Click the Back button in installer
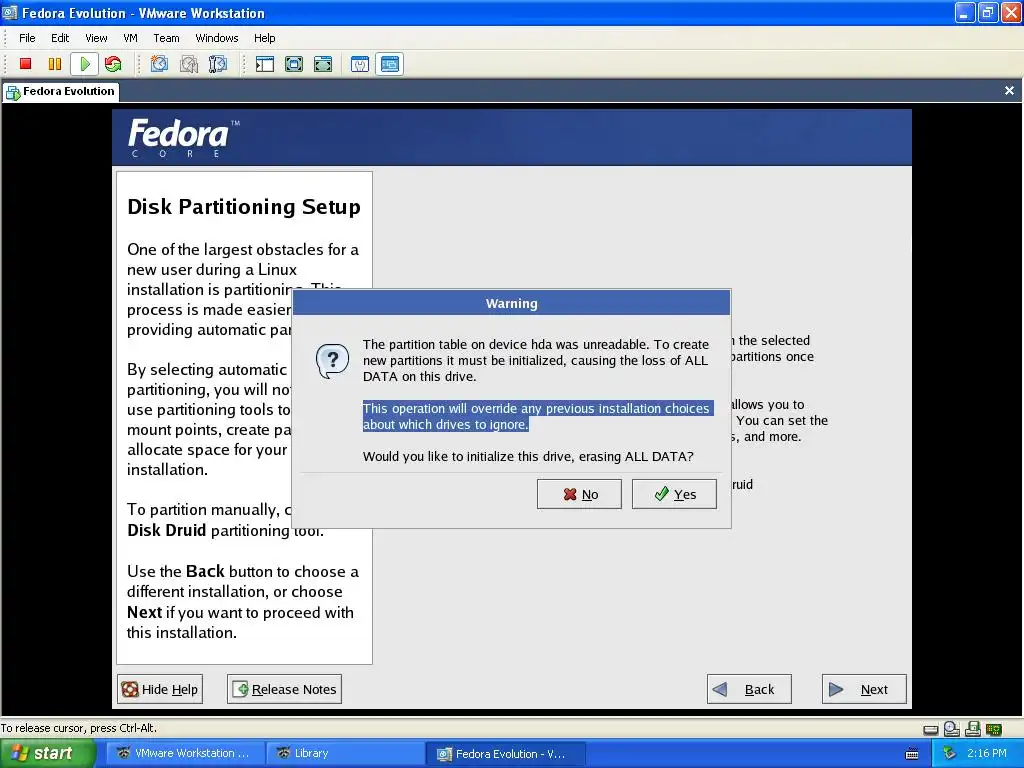The width and height of the screenshot is (1024, 768). click(749, 689)
